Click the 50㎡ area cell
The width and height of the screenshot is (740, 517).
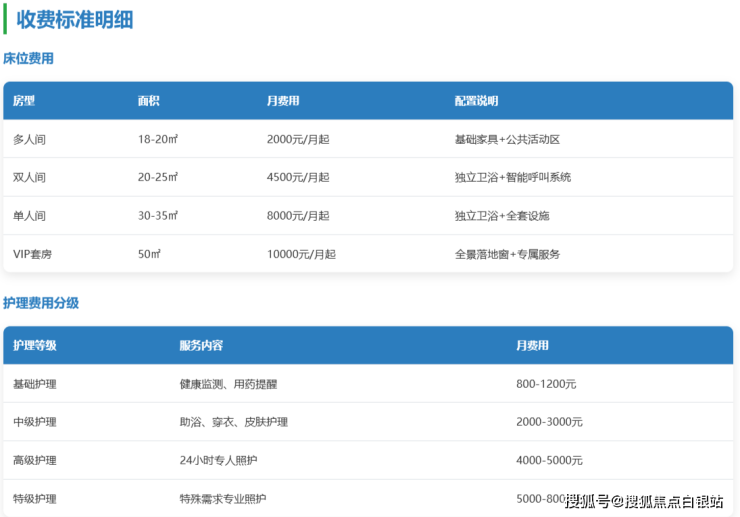pyautogui.click(x=149, y=254)
